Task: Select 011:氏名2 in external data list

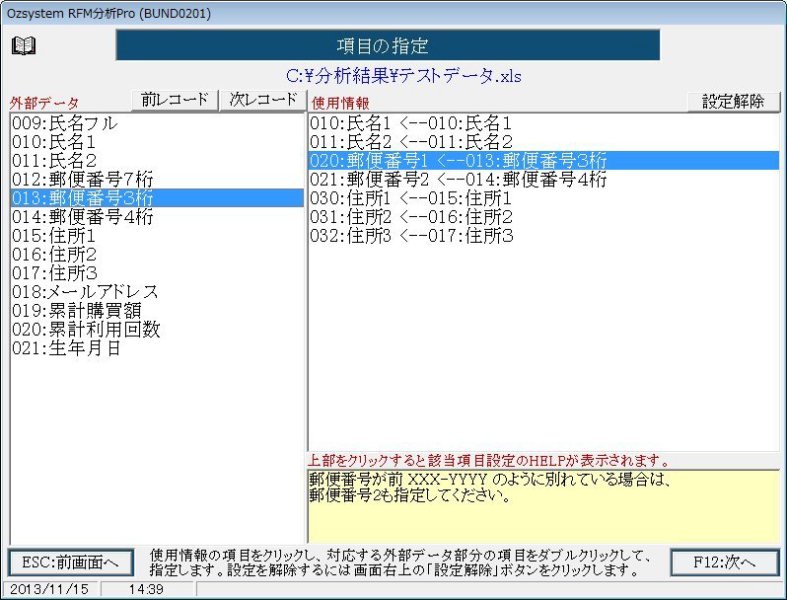Action: pos(157,161)
